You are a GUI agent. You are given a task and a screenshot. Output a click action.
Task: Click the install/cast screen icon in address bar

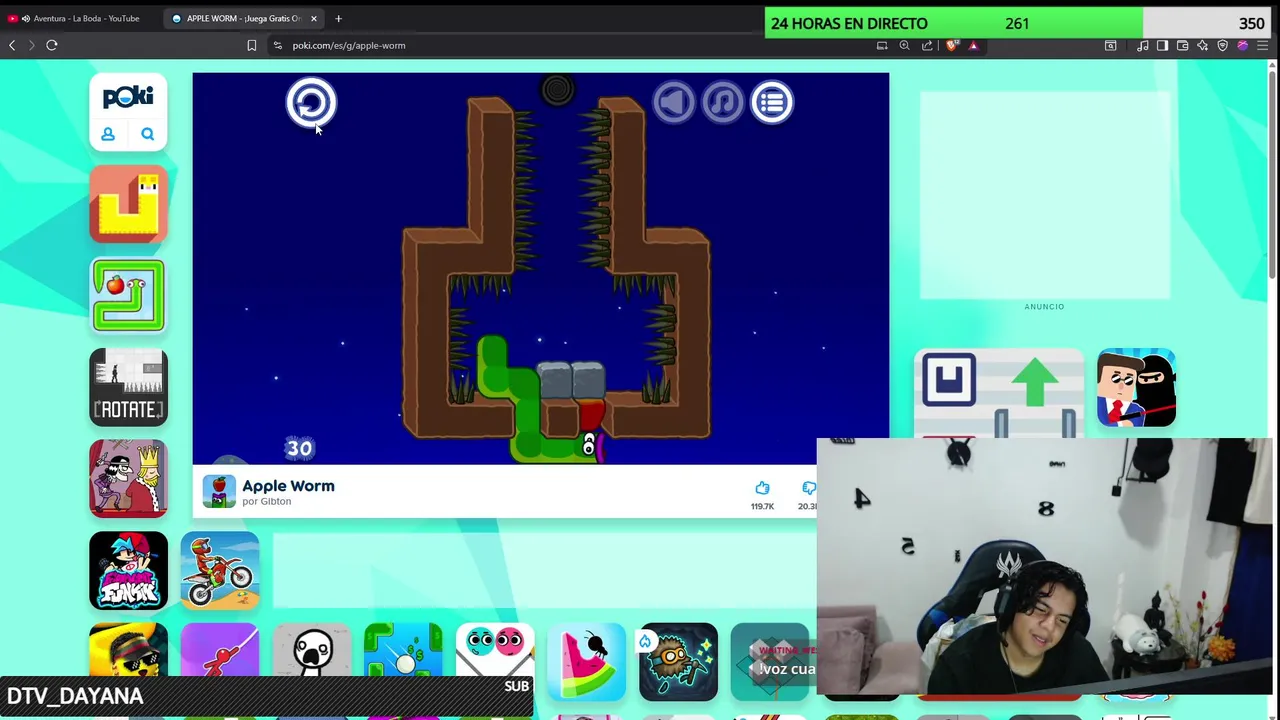click(x=882, y=45)
